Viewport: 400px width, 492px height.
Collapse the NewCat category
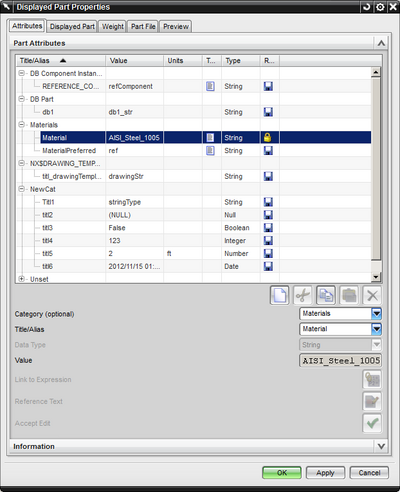coord(22,189)
